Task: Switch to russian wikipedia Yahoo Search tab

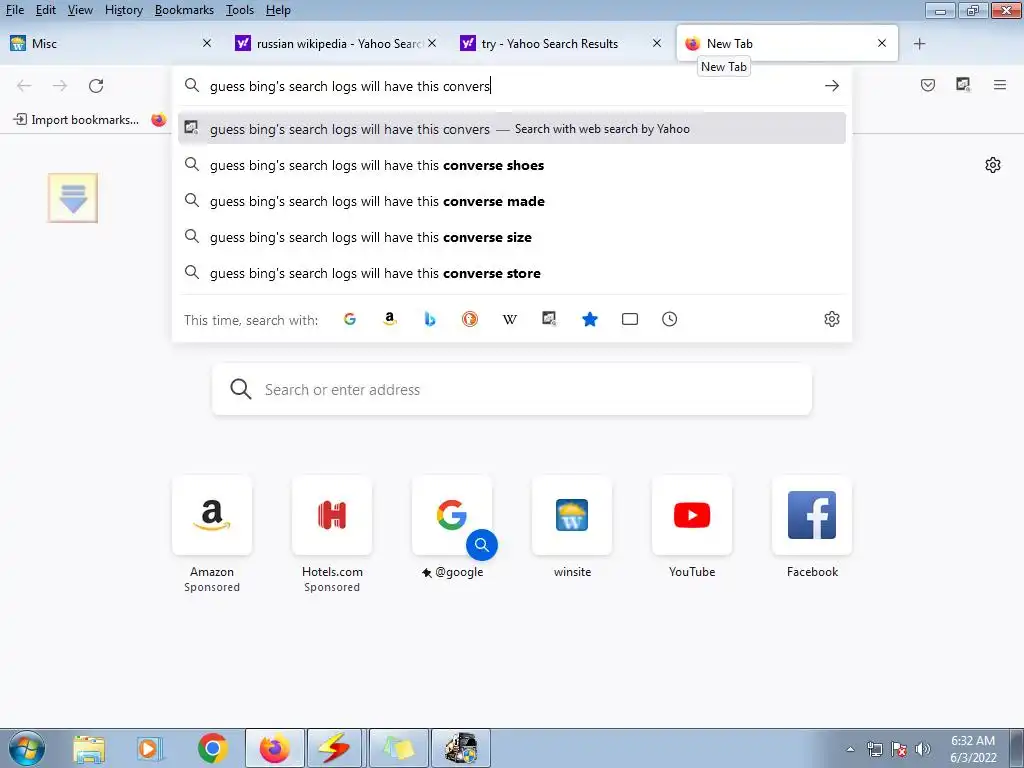Action: 336,44
